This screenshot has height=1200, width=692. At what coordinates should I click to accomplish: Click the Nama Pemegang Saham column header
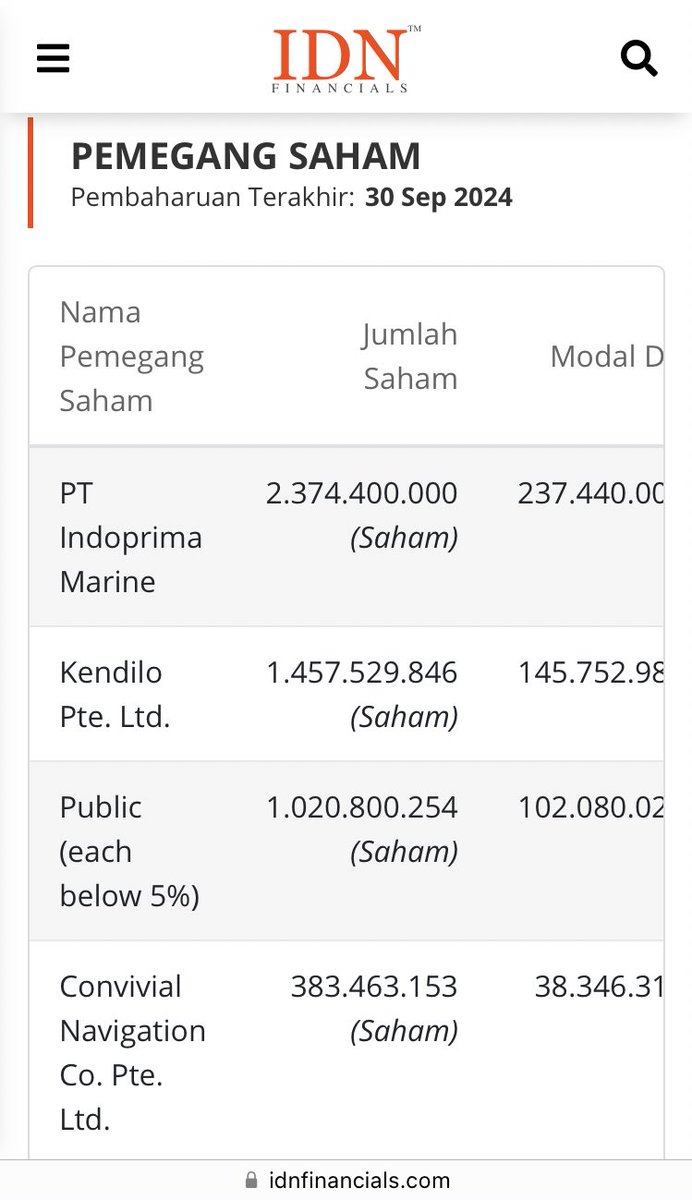tap(131, 356)
